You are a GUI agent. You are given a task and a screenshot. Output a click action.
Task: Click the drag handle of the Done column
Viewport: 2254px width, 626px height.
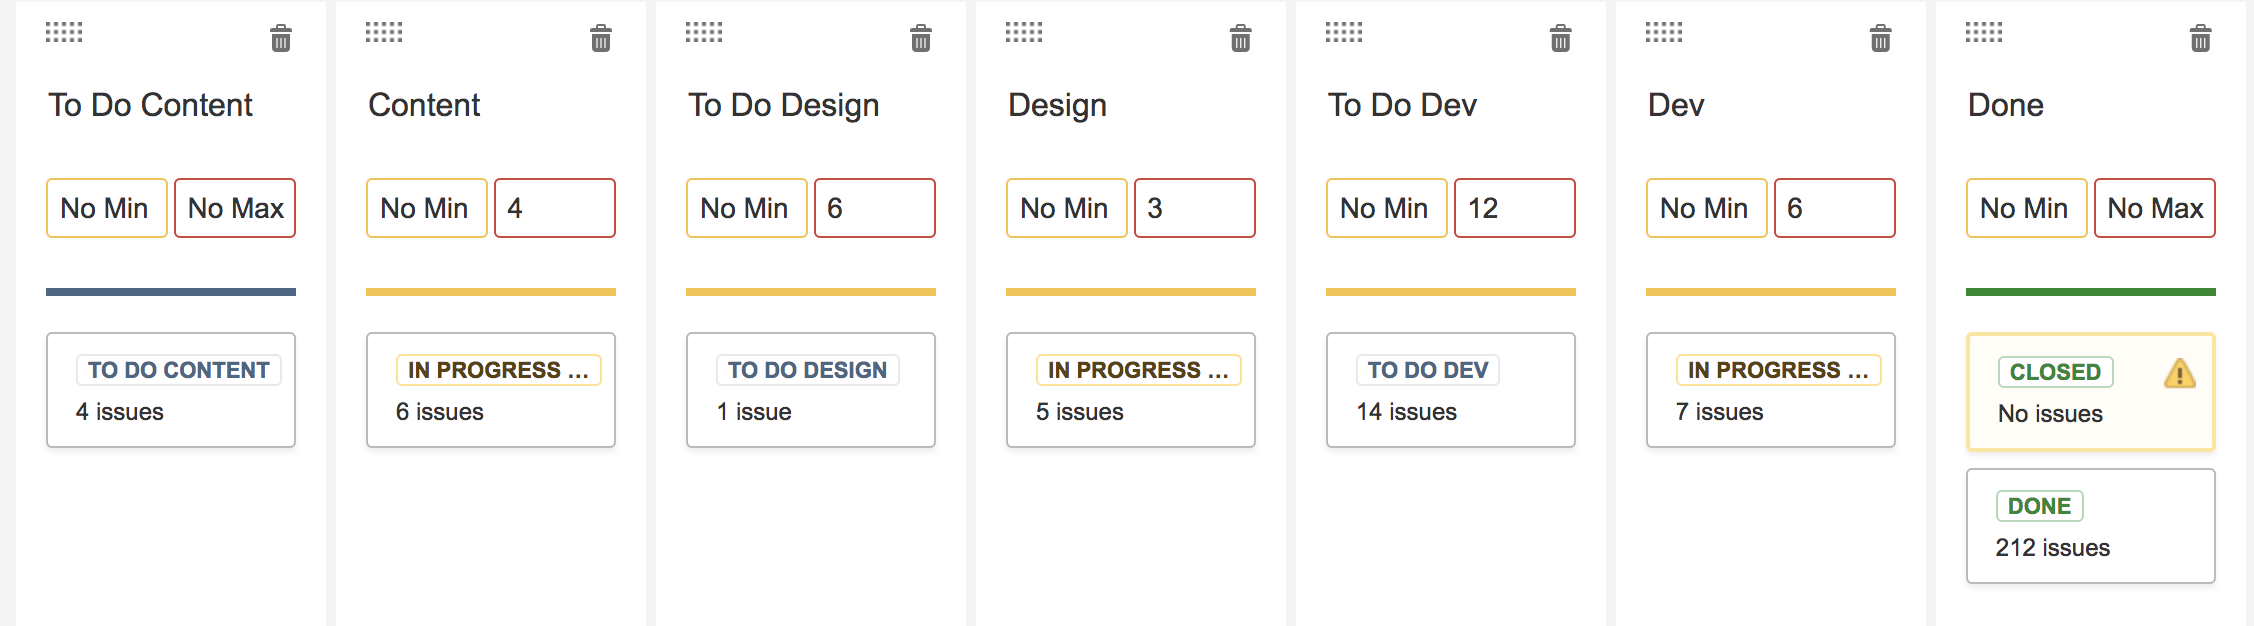pos(1982,31)
